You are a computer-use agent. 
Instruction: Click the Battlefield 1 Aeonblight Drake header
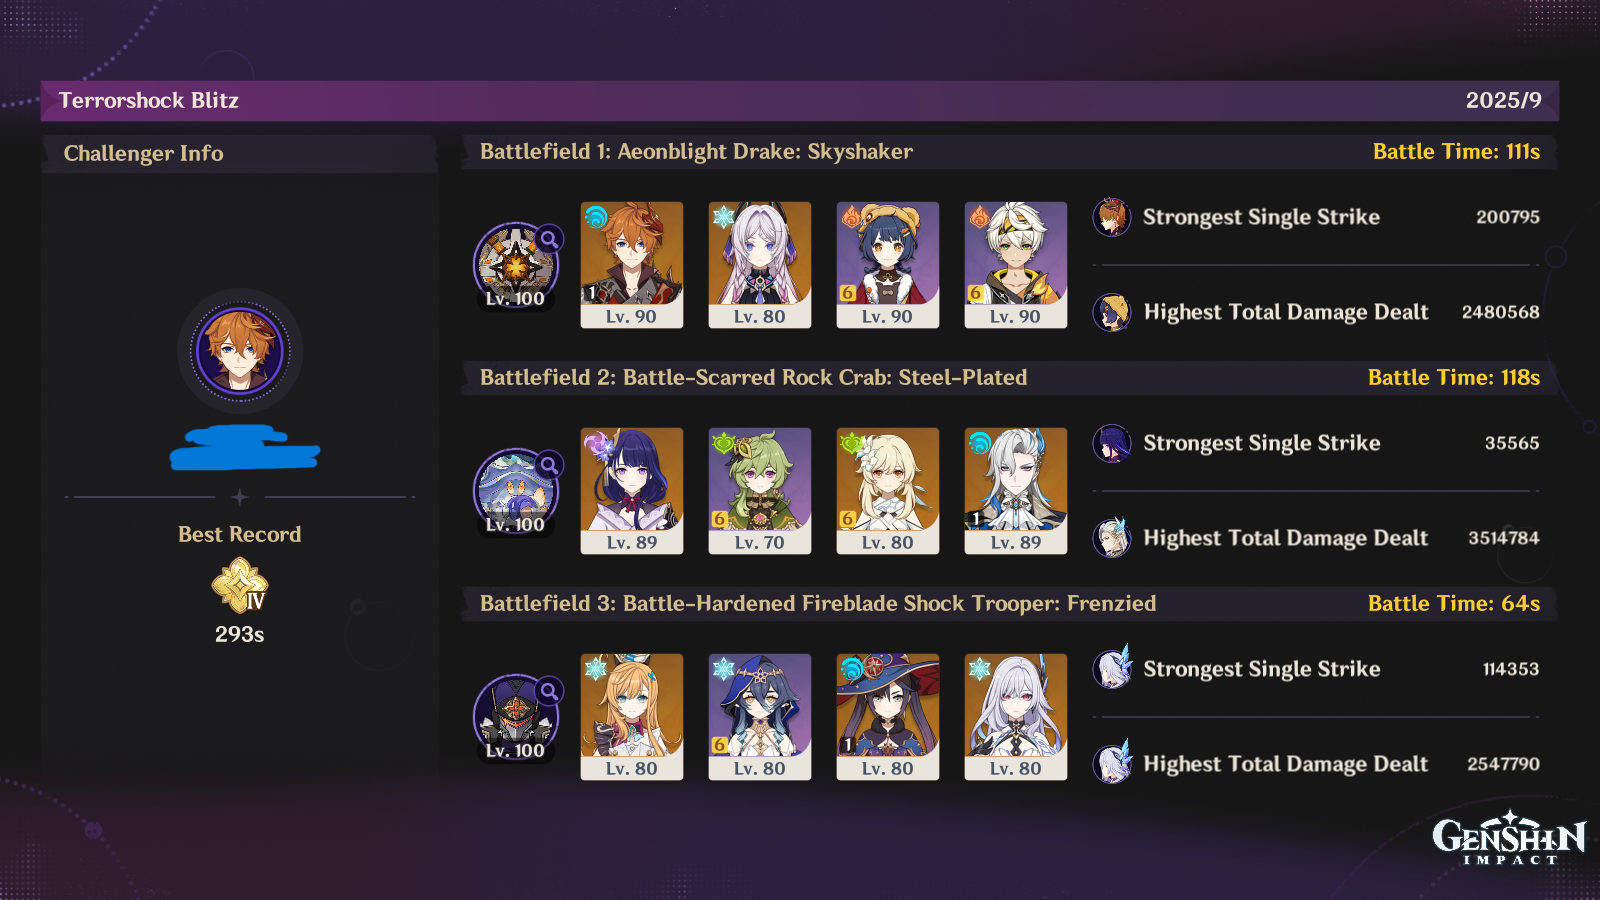[x=696, y=151]
